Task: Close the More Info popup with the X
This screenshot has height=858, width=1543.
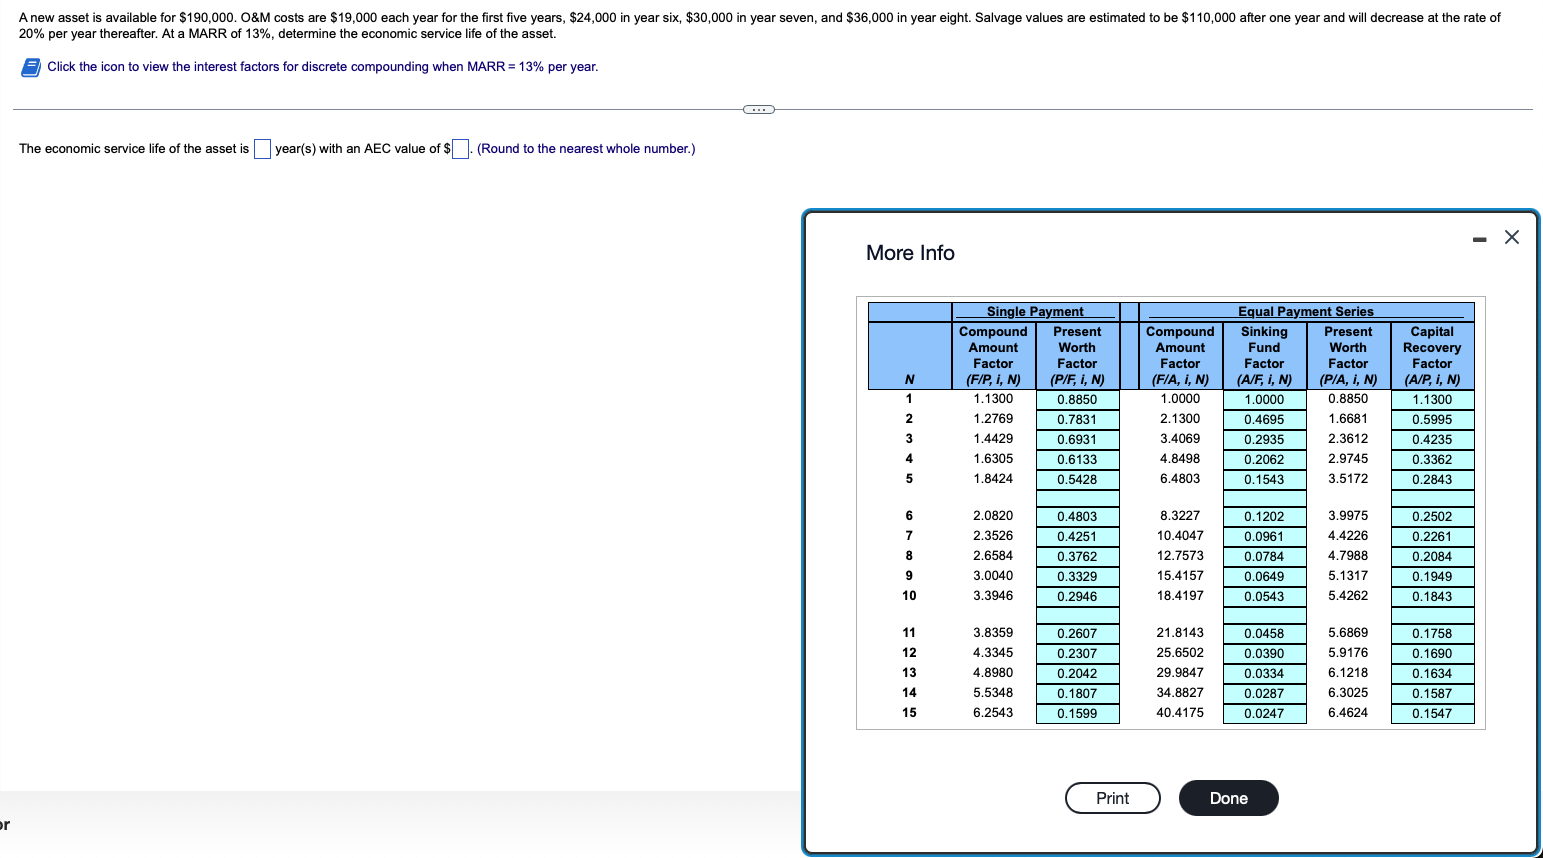Action: [x=1511, y=237]
